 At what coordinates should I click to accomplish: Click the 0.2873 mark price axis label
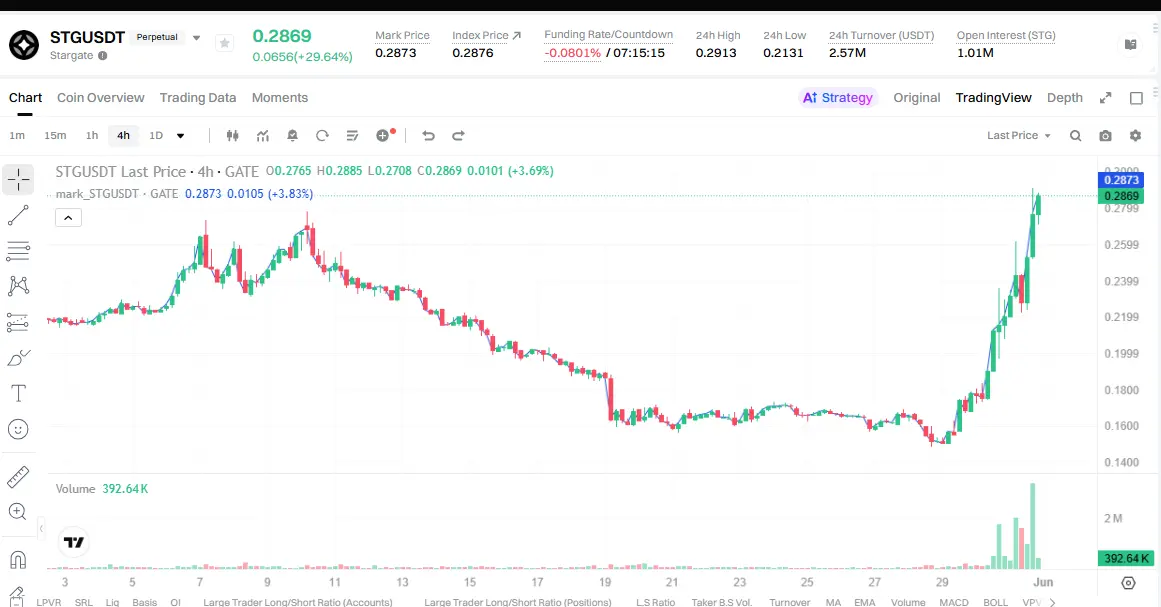(1121, 180)
